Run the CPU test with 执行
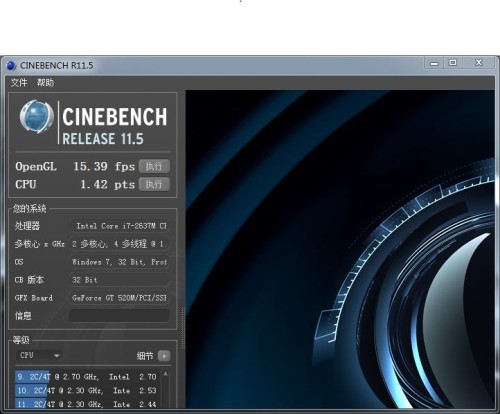500x414 pixels. 154,184
